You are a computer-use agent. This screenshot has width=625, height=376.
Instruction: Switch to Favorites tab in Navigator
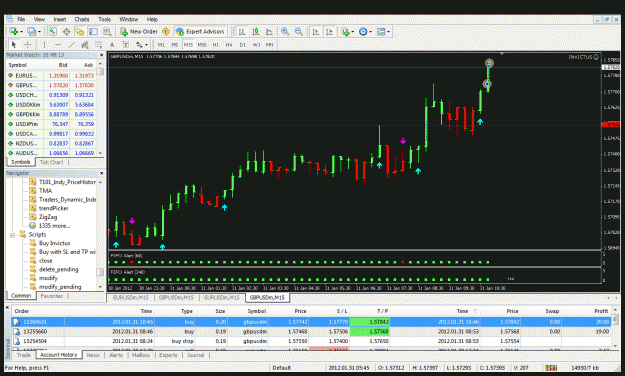point(51,296)
